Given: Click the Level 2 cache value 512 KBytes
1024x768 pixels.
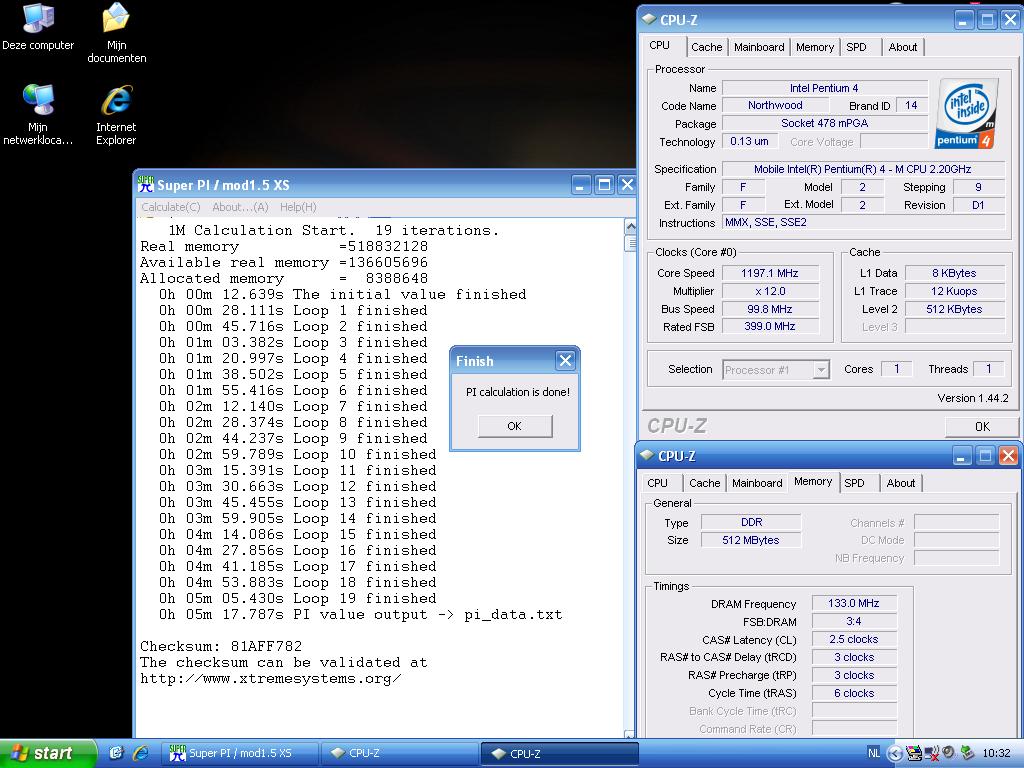Looking at the screenshot, I should click(x=954, y=309).
